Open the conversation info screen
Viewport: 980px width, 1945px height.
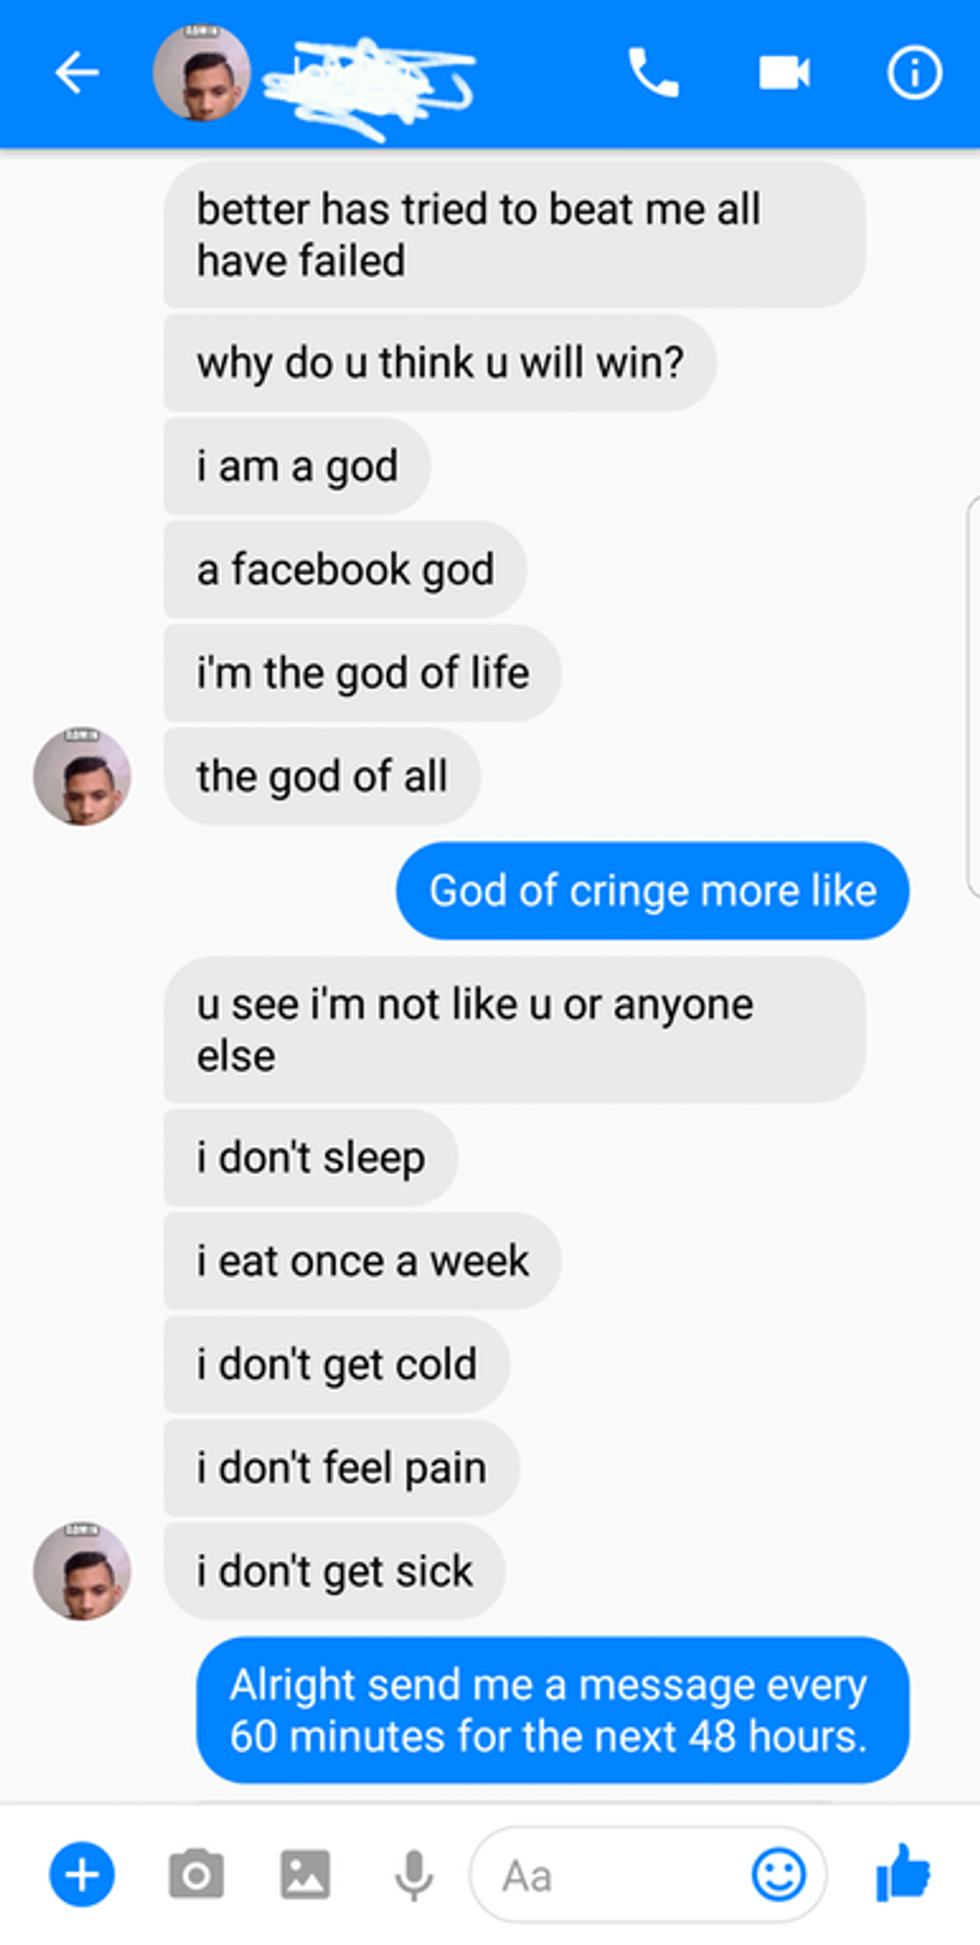tap(913, 71)
